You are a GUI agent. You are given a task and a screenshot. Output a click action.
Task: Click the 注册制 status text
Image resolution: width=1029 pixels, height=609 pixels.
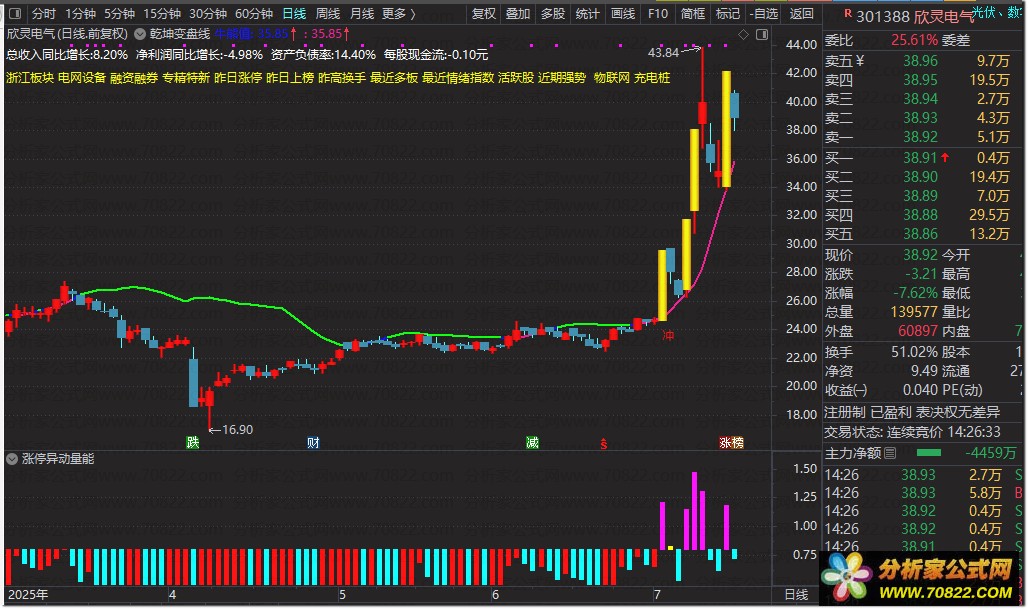click(845, 412)
